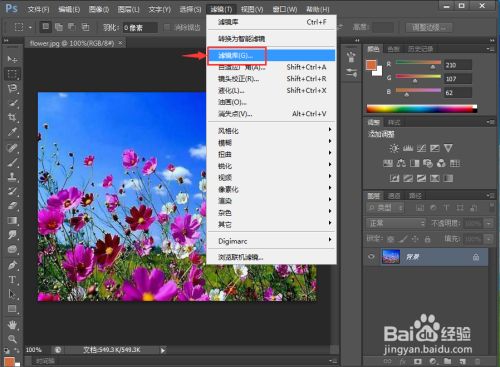
Task: Select the Spot Healing Brush tool
Action: click(x=12, y=148)
